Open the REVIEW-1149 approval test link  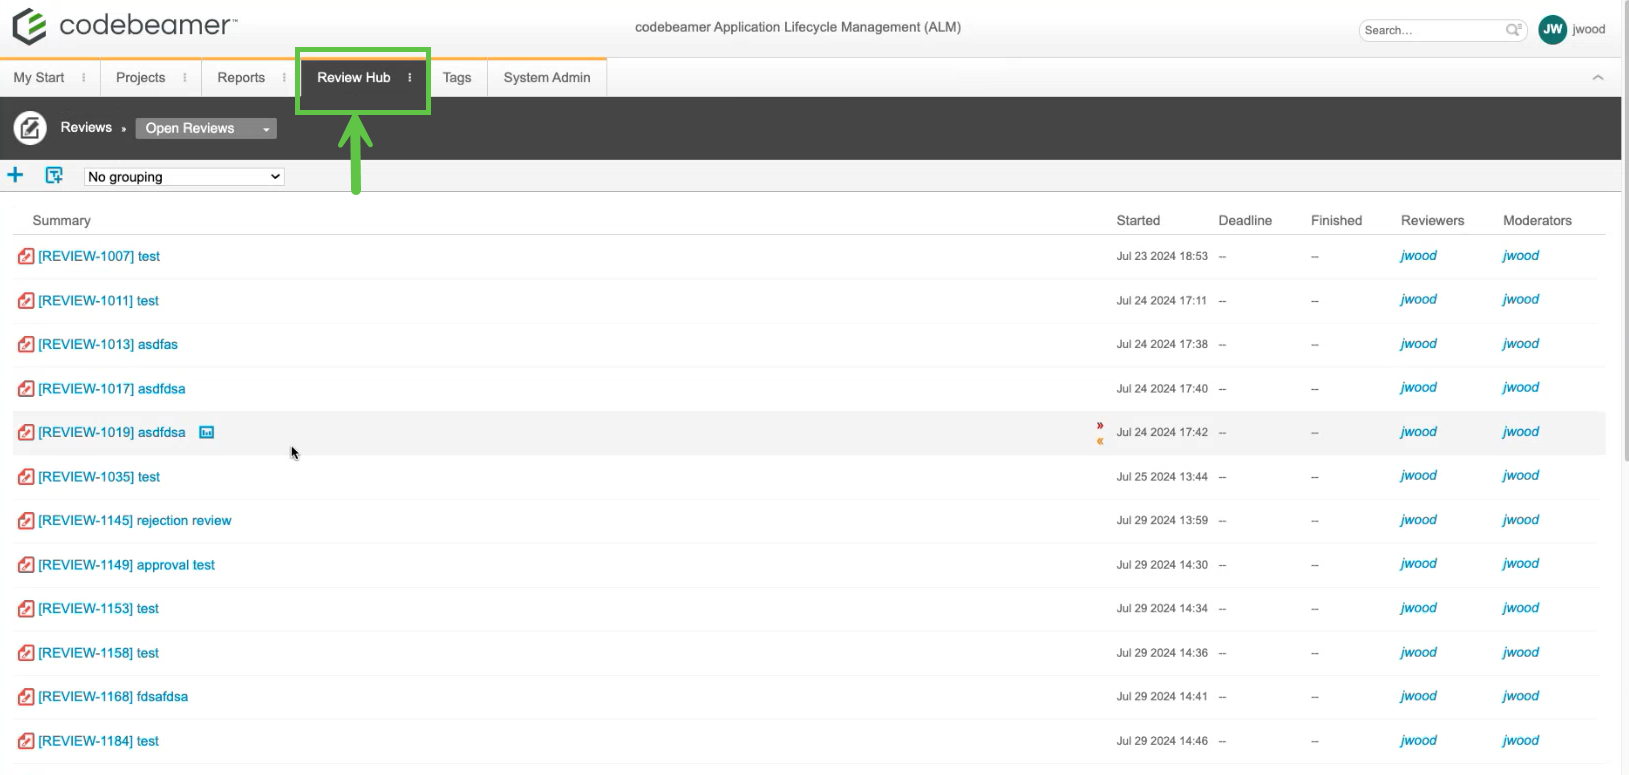coord(126,565)
